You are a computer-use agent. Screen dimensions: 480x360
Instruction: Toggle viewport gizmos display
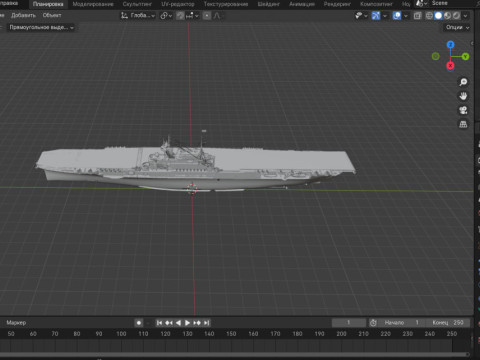[376, 16]
